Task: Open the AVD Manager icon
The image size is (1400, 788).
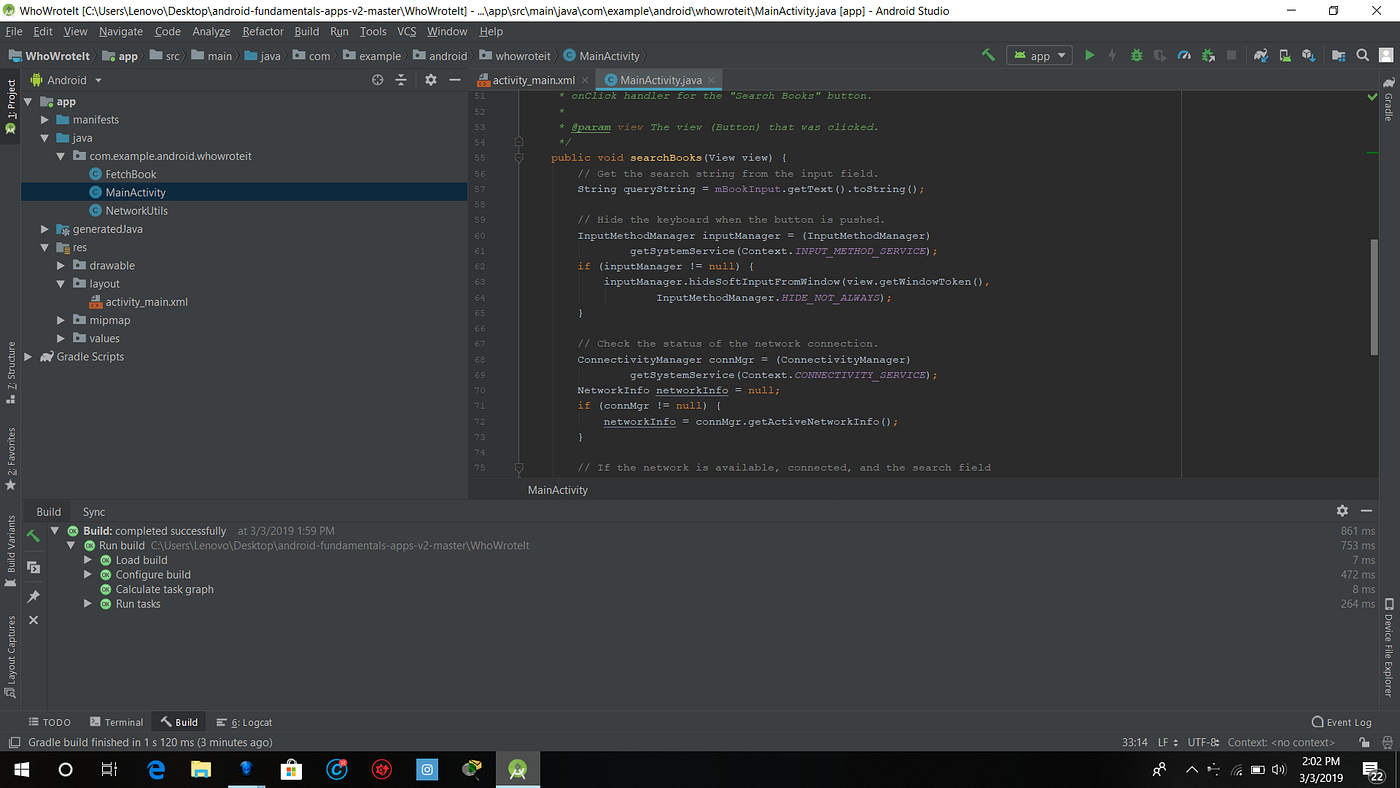Action: coord(1283,55)
